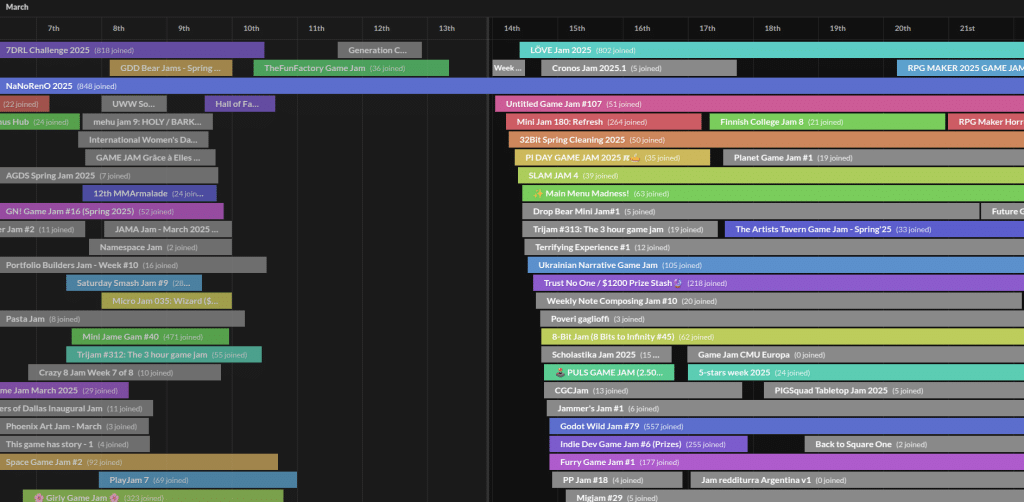Open the Girly Game Jam bar
Screen dimensions: 1024x502
[x=153, y=497]
